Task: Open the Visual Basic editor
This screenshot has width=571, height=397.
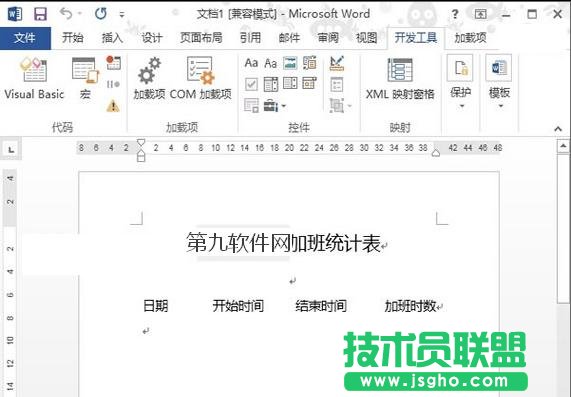Action: (34, 79)
